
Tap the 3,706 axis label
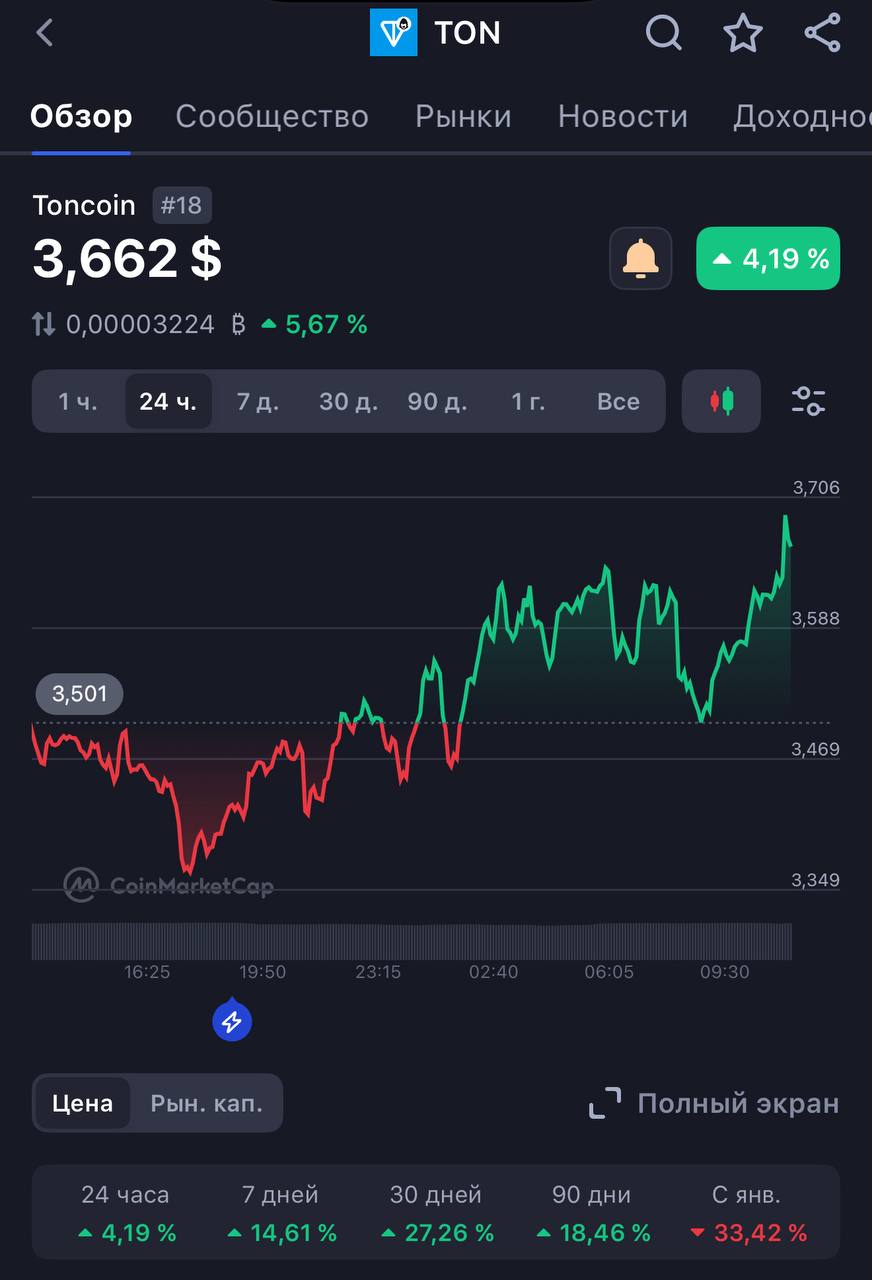(816, 488)
